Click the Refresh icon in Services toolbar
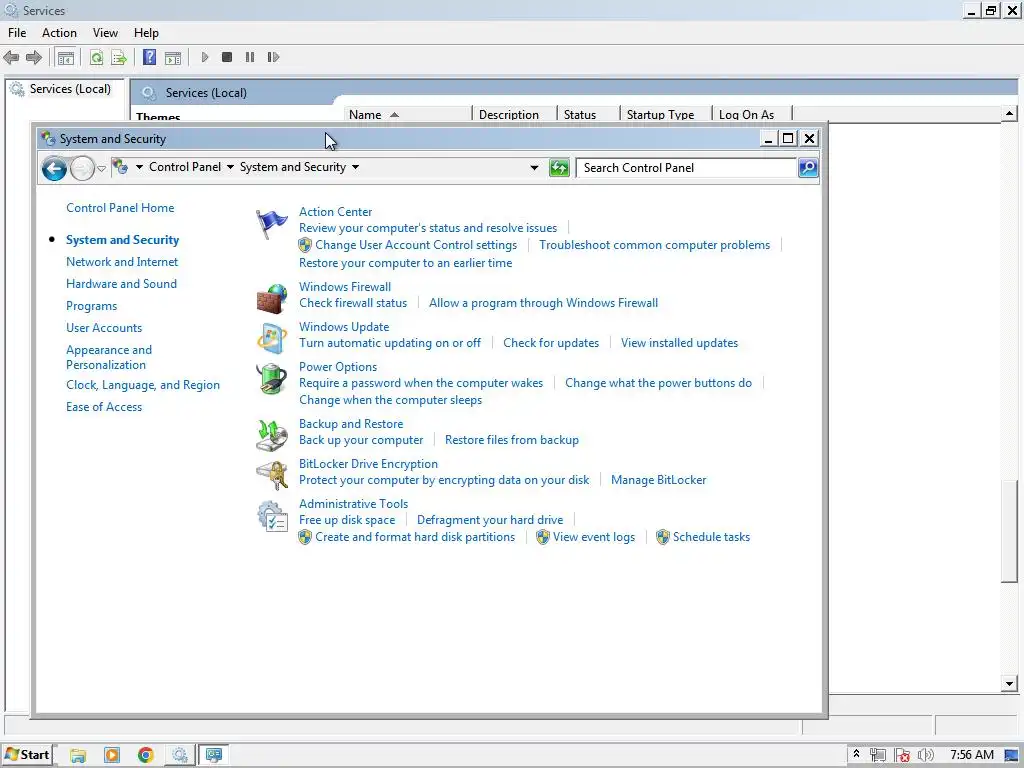The height and width of the screenshot is (768, 1024). coord(97,57)
